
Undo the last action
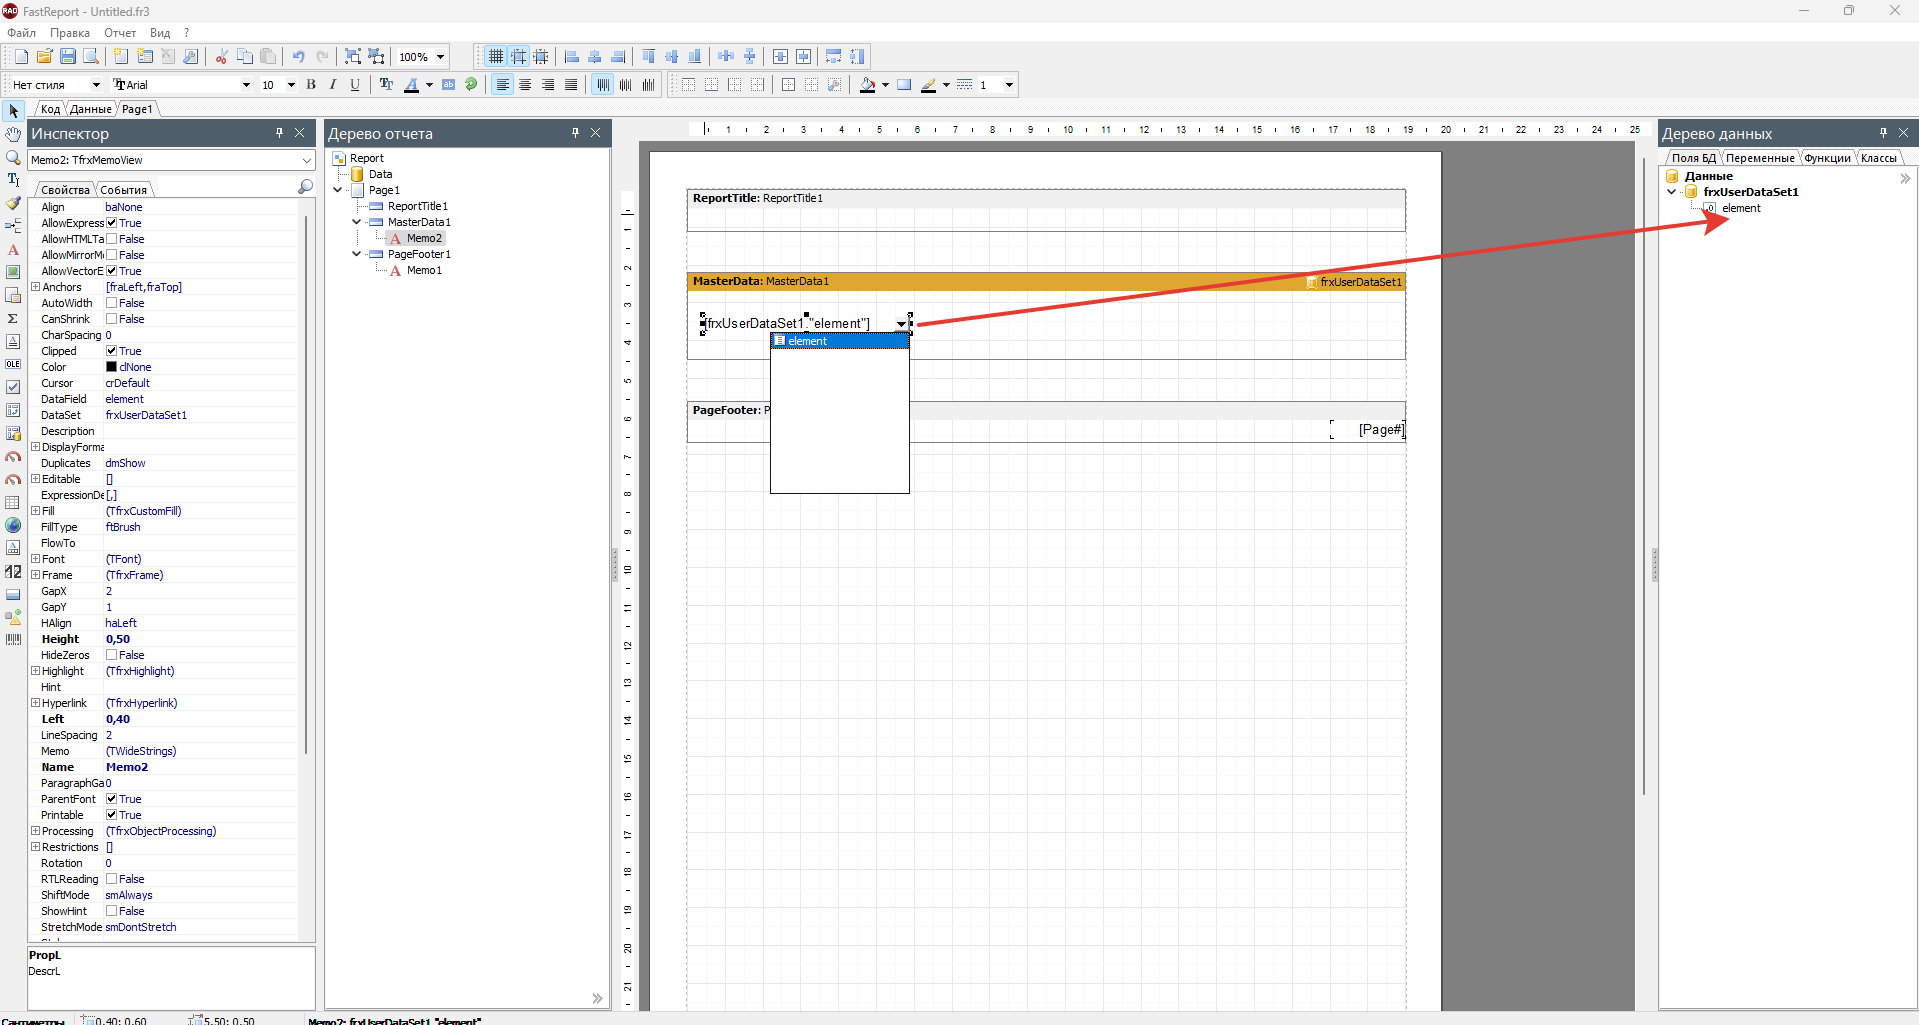coord(298,57)
